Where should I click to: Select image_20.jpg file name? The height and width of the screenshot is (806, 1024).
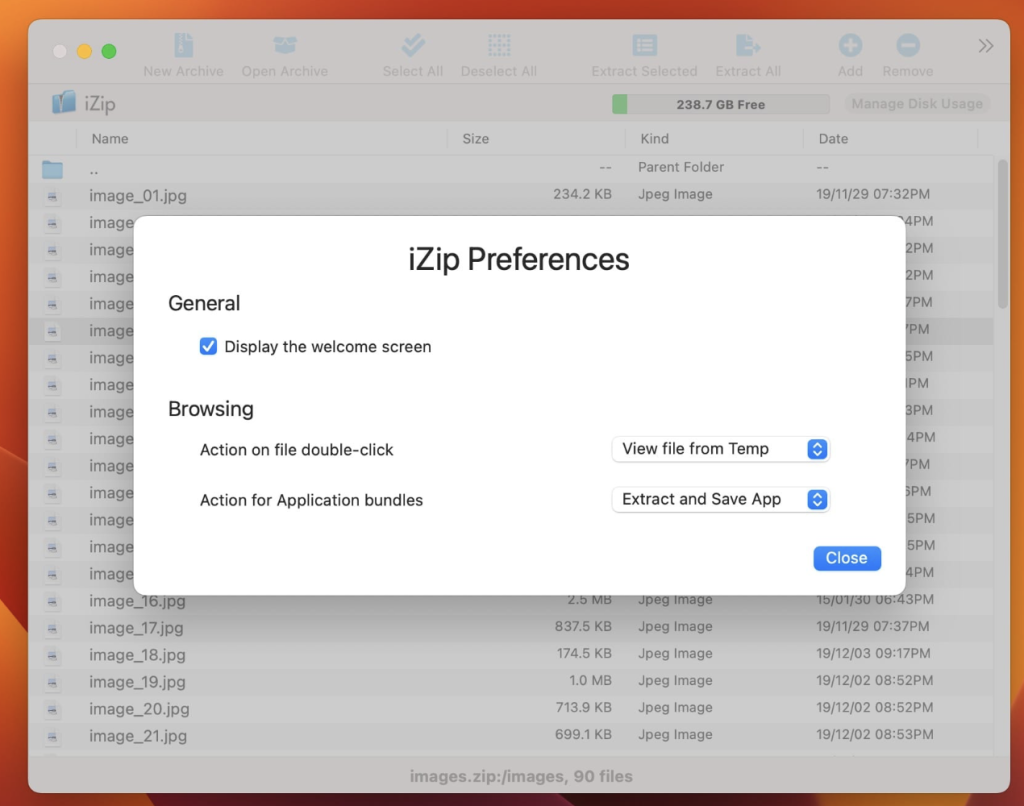pyautogui.click(x=139, y=709)
